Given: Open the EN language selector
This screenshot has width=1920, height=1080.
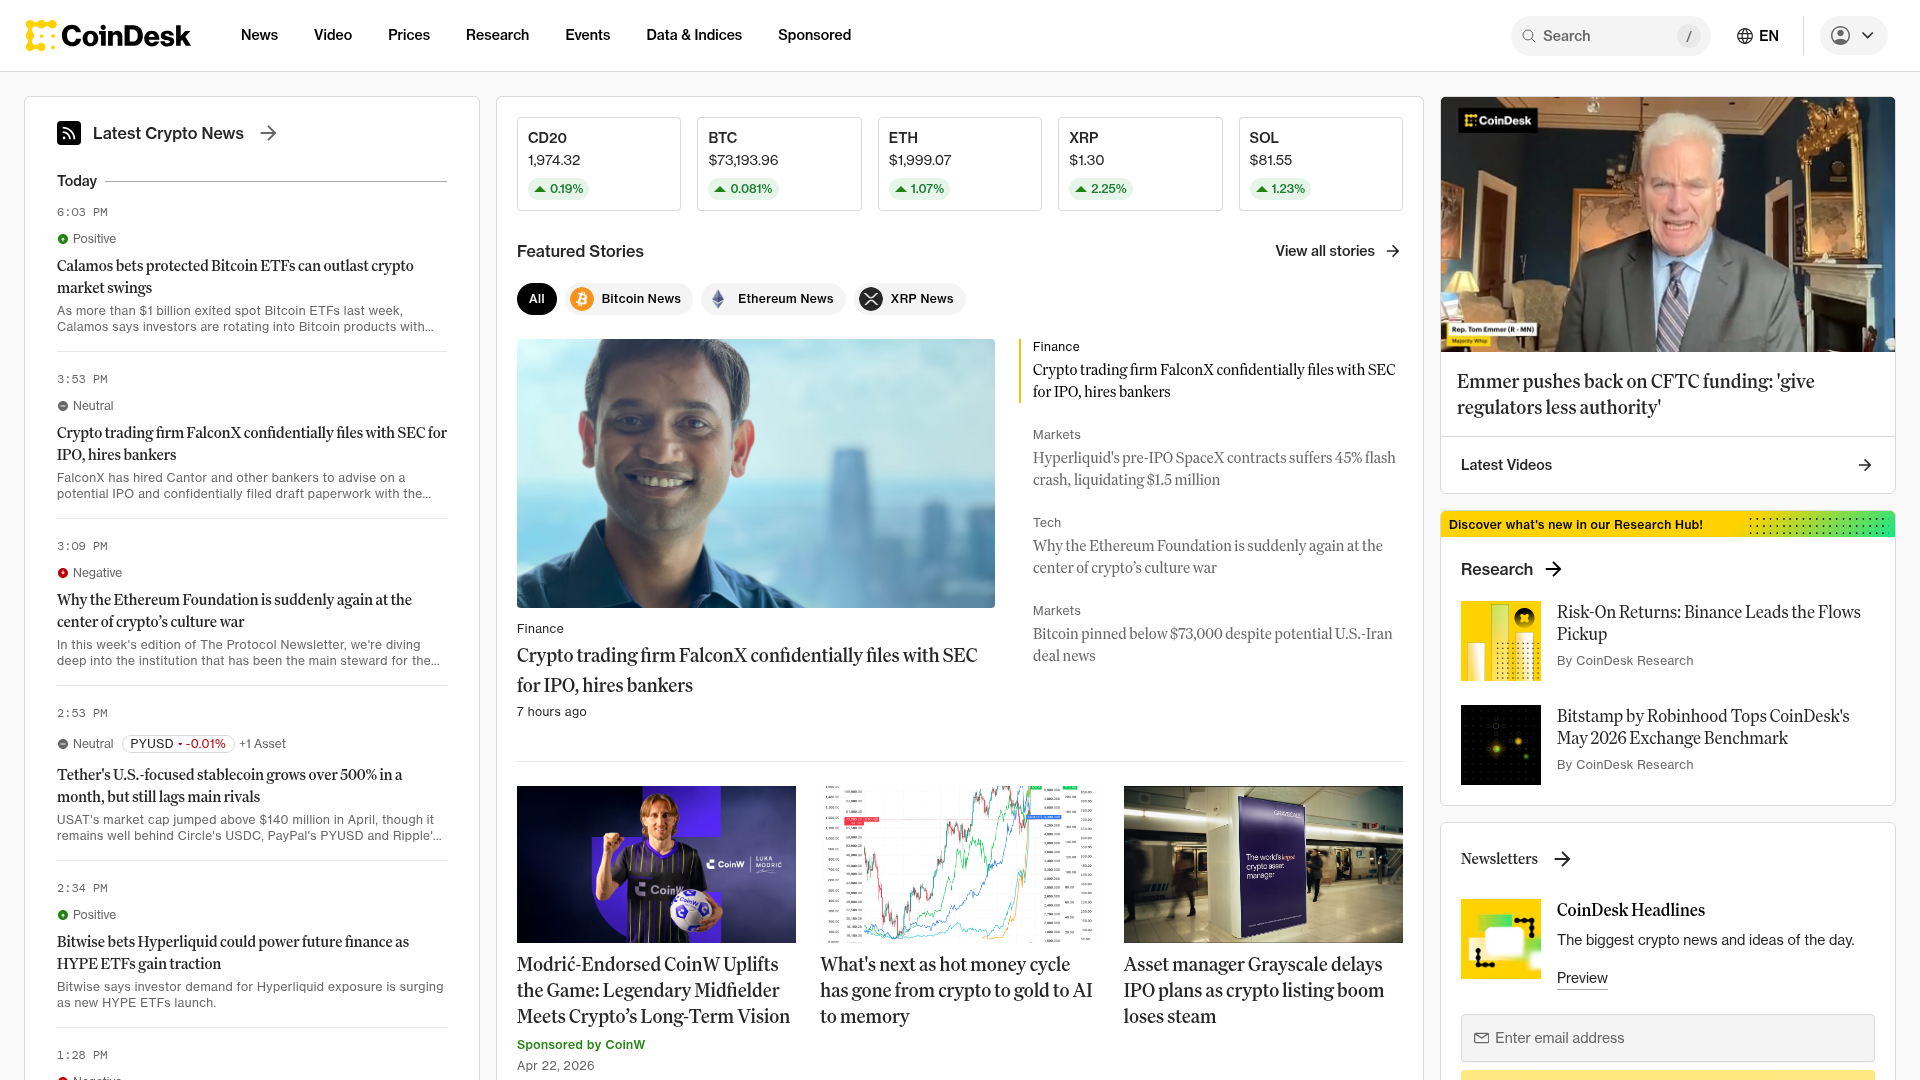Looking at the screenshot, I should pyautogui.click(x=1758, y=36).
